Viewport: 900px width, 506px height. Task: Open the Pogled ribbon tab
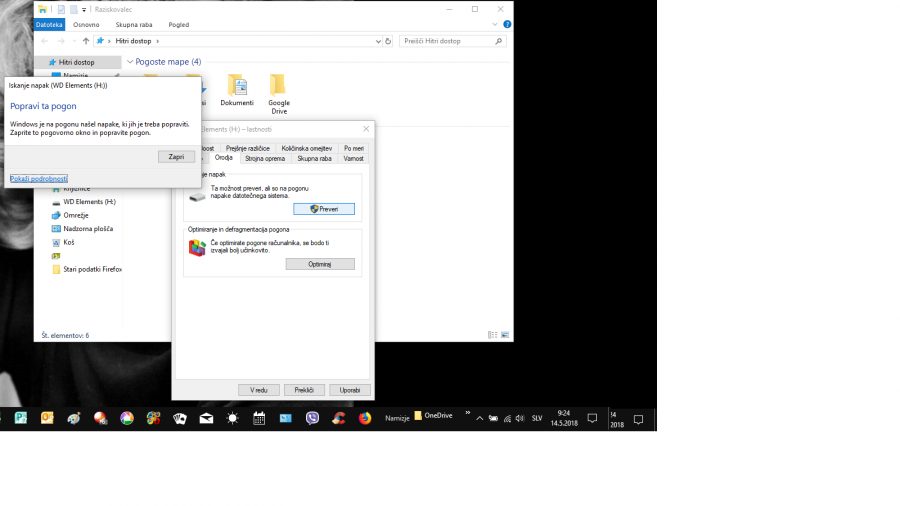tap(178, 24)
